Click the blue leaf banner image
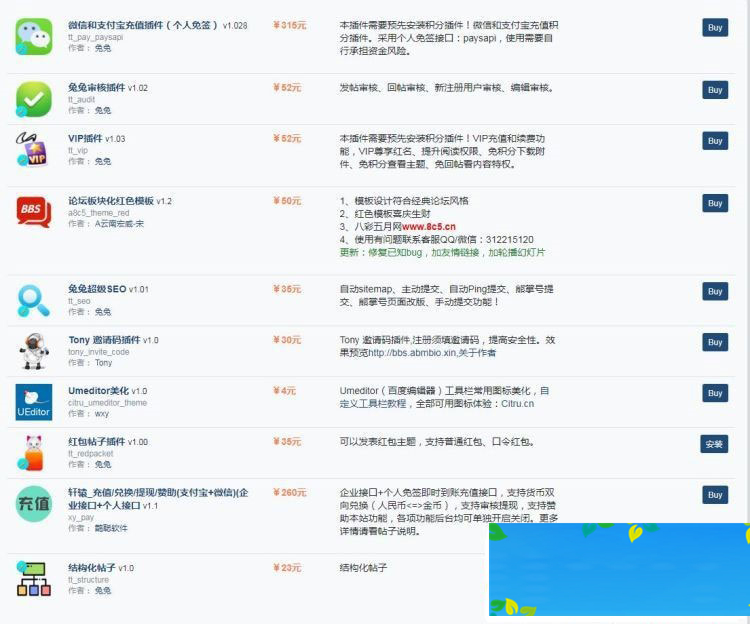750x624 pixels. click(619, 569)
